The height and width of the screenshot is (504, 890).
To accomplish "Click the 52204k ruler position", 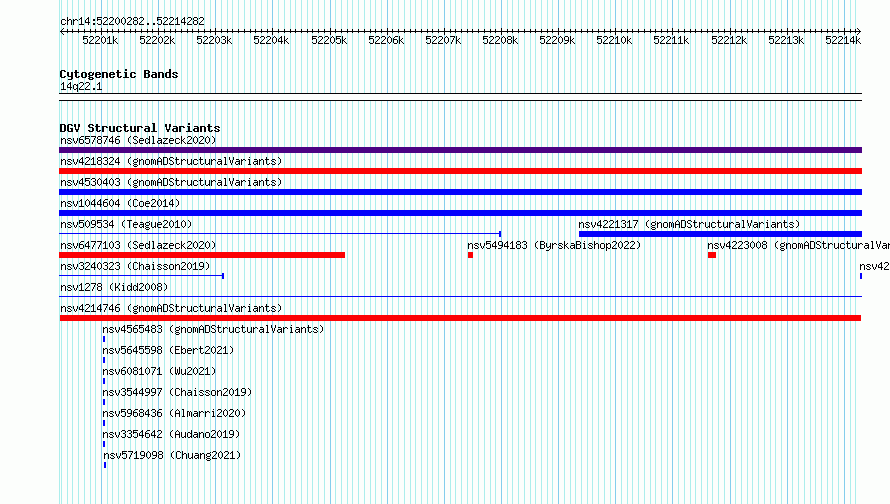I will coord(271,40).
